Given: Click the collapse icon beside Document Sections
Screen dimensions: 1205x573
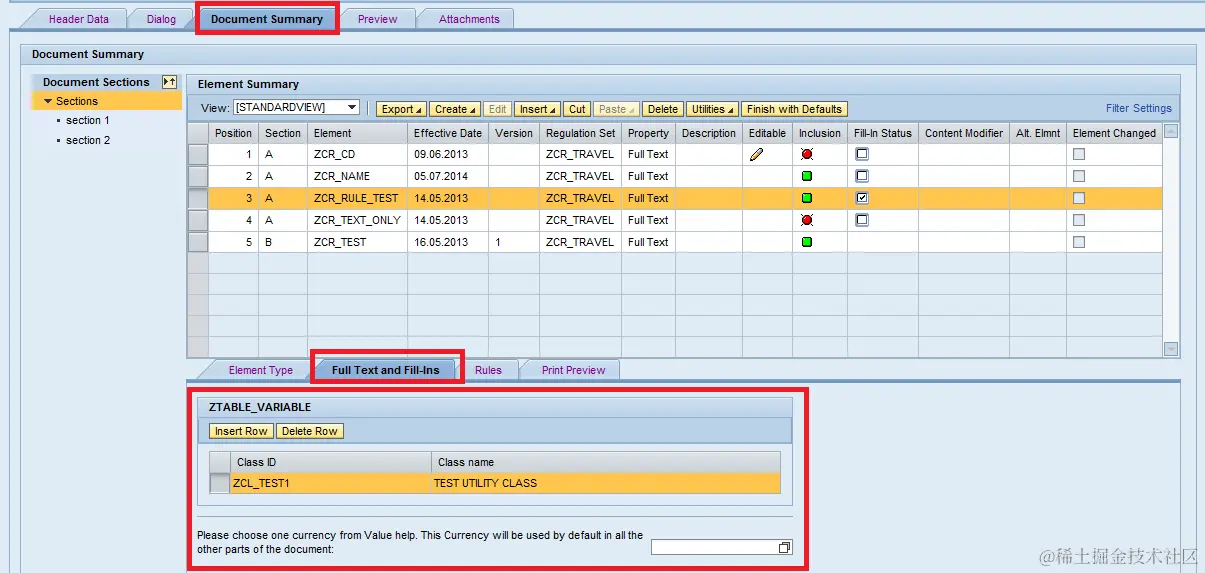Looking at the screenshot, I should (170, 82).
